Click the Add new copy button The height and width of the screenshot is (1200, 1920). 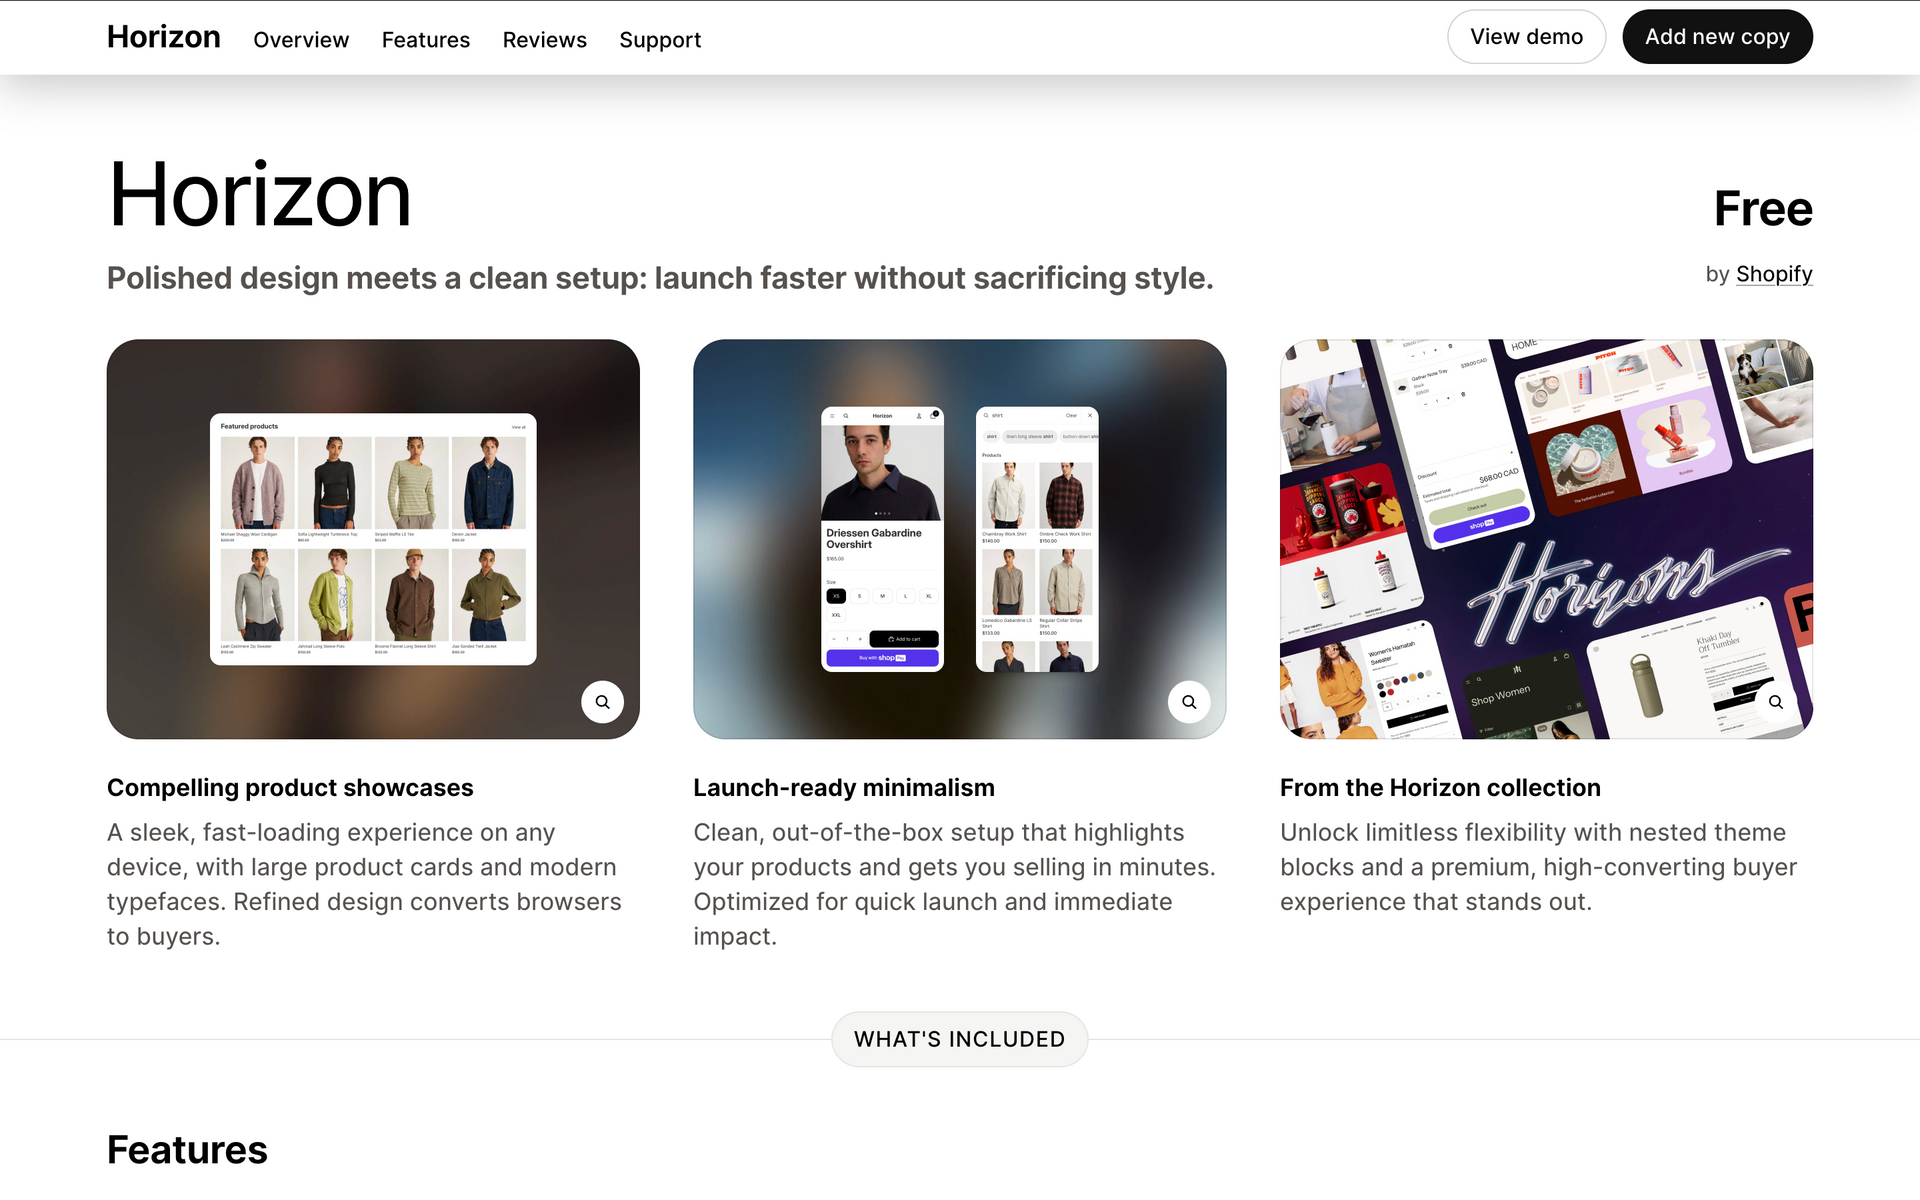coord(1717,37)
